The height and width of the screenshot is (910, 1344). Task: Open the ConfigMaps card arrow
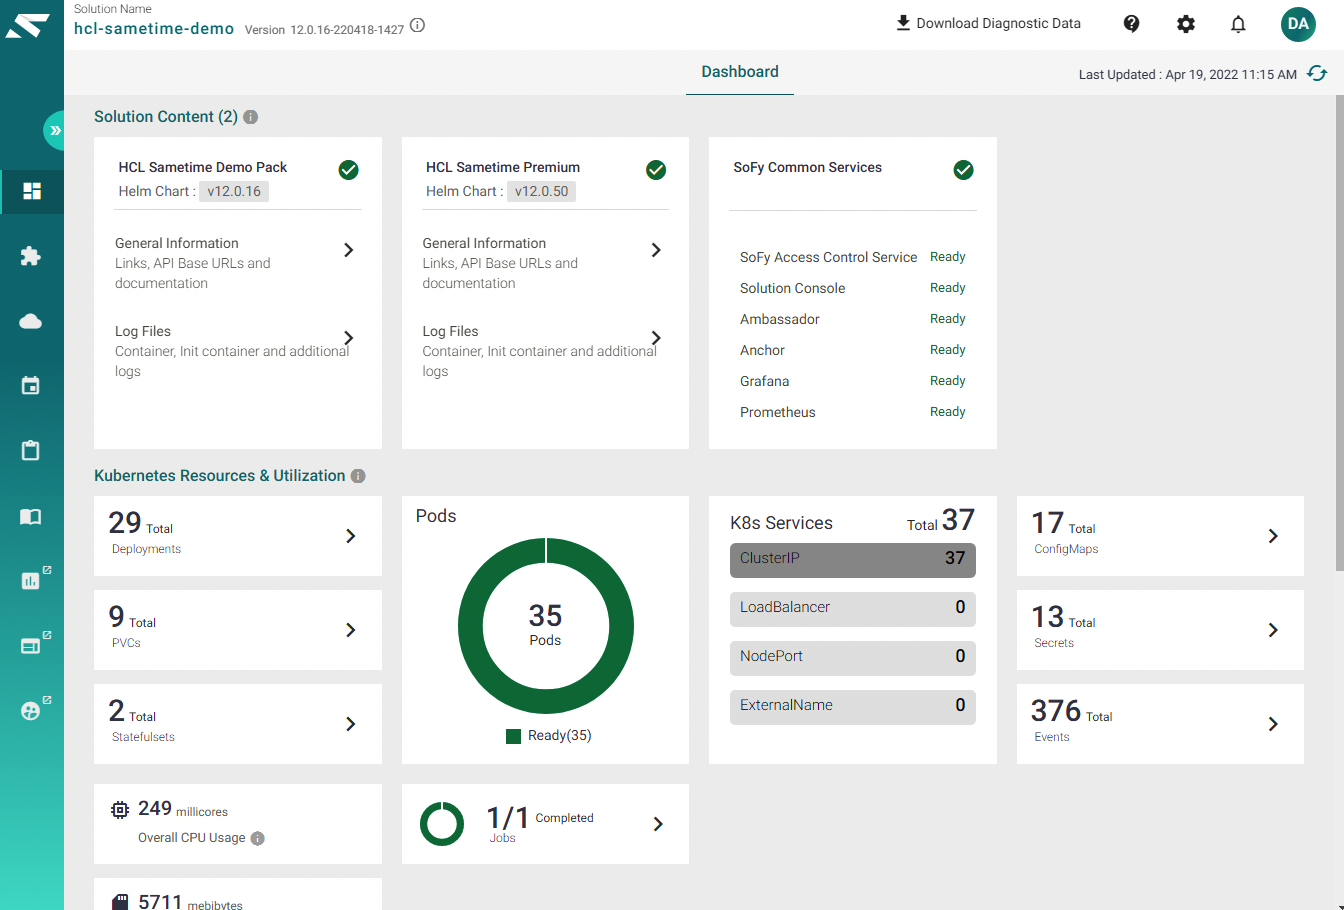(x=1273, y=536)
